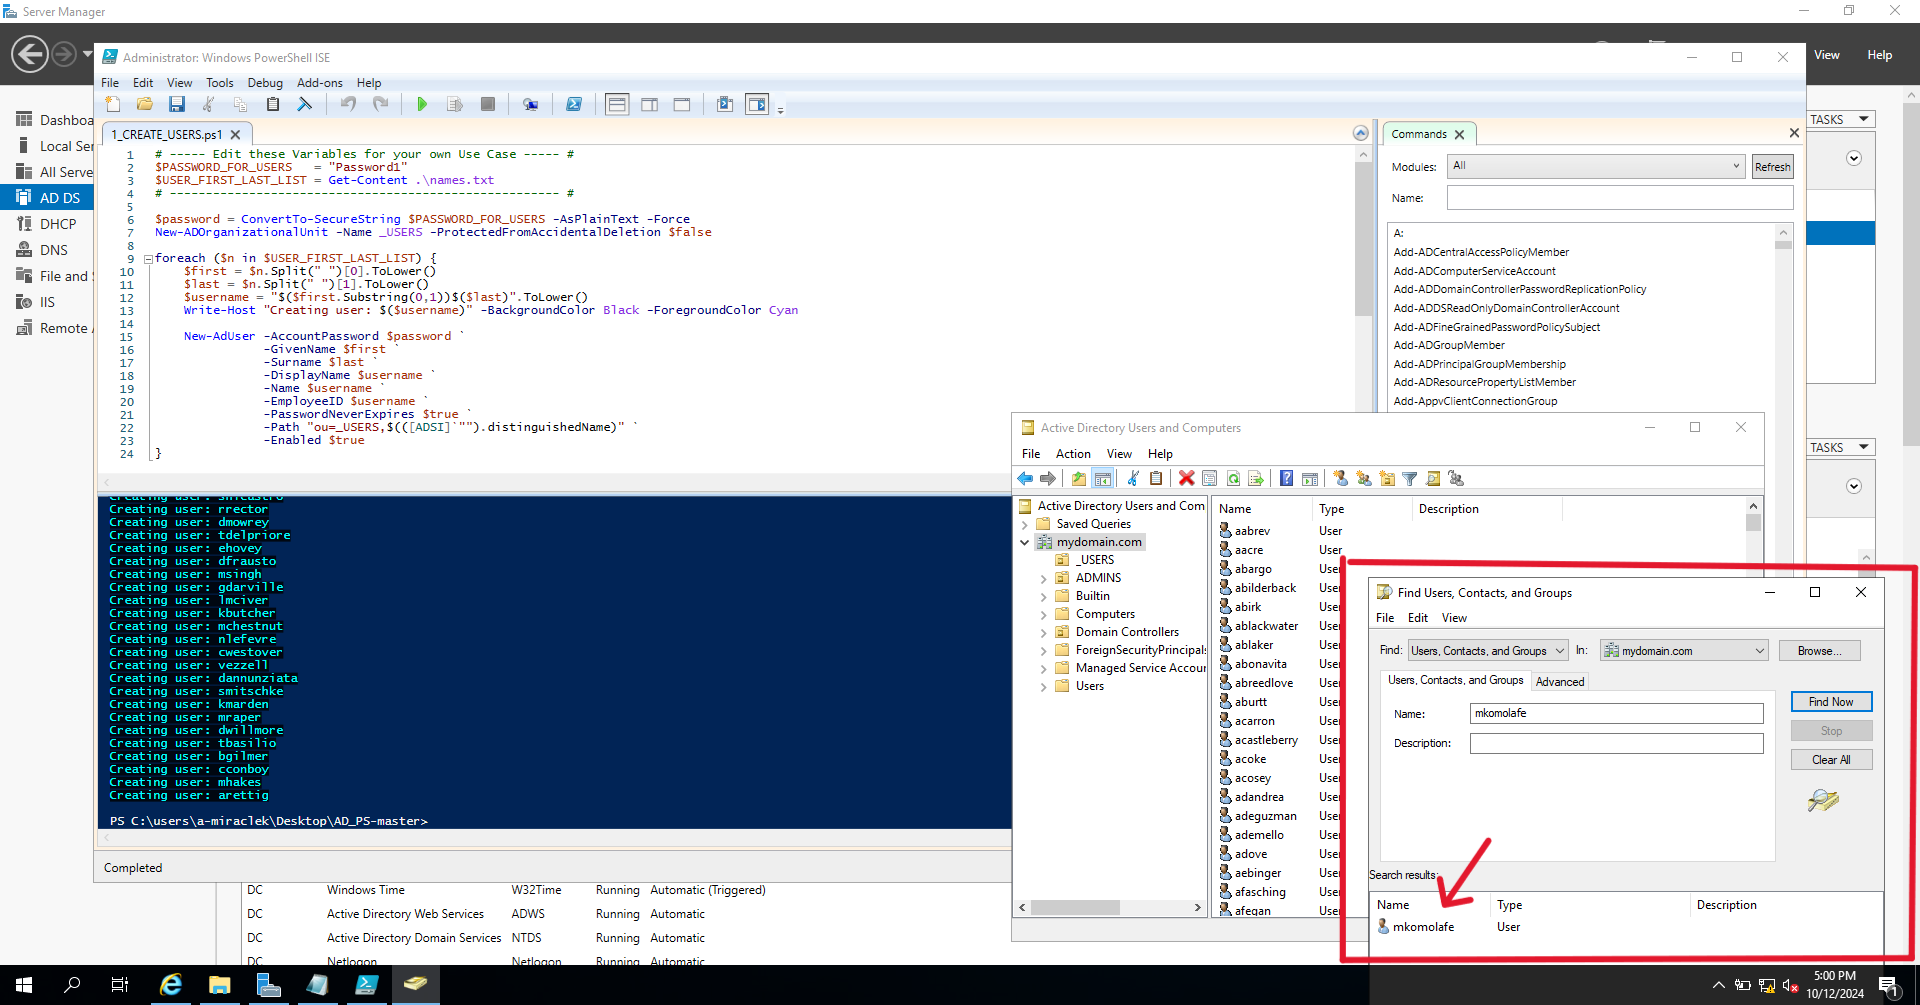Open the Debug menu in PowerShell ISE
The width and height of the screenshot is (1920, 1005).
click(x=265, y=83)
